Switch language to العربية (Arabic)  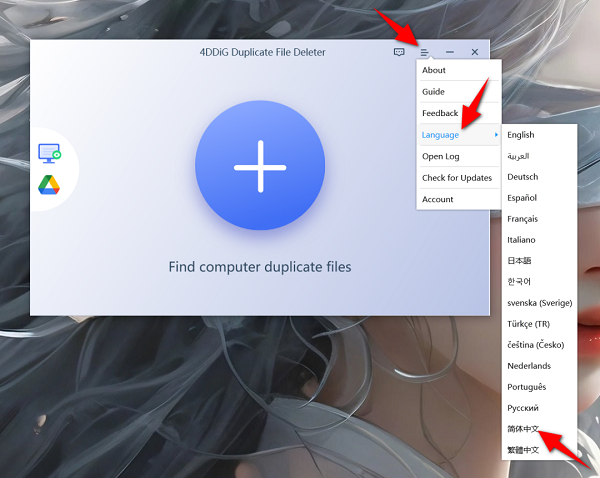[539, 156]
